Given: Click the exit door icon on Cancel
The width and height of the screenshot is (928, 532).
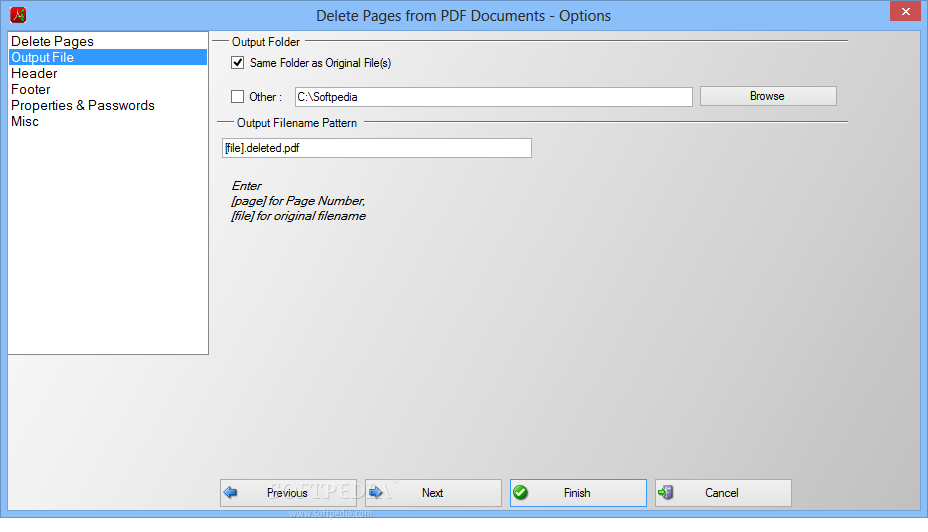Looking at the screenshot, I should [x=666, y=492].
